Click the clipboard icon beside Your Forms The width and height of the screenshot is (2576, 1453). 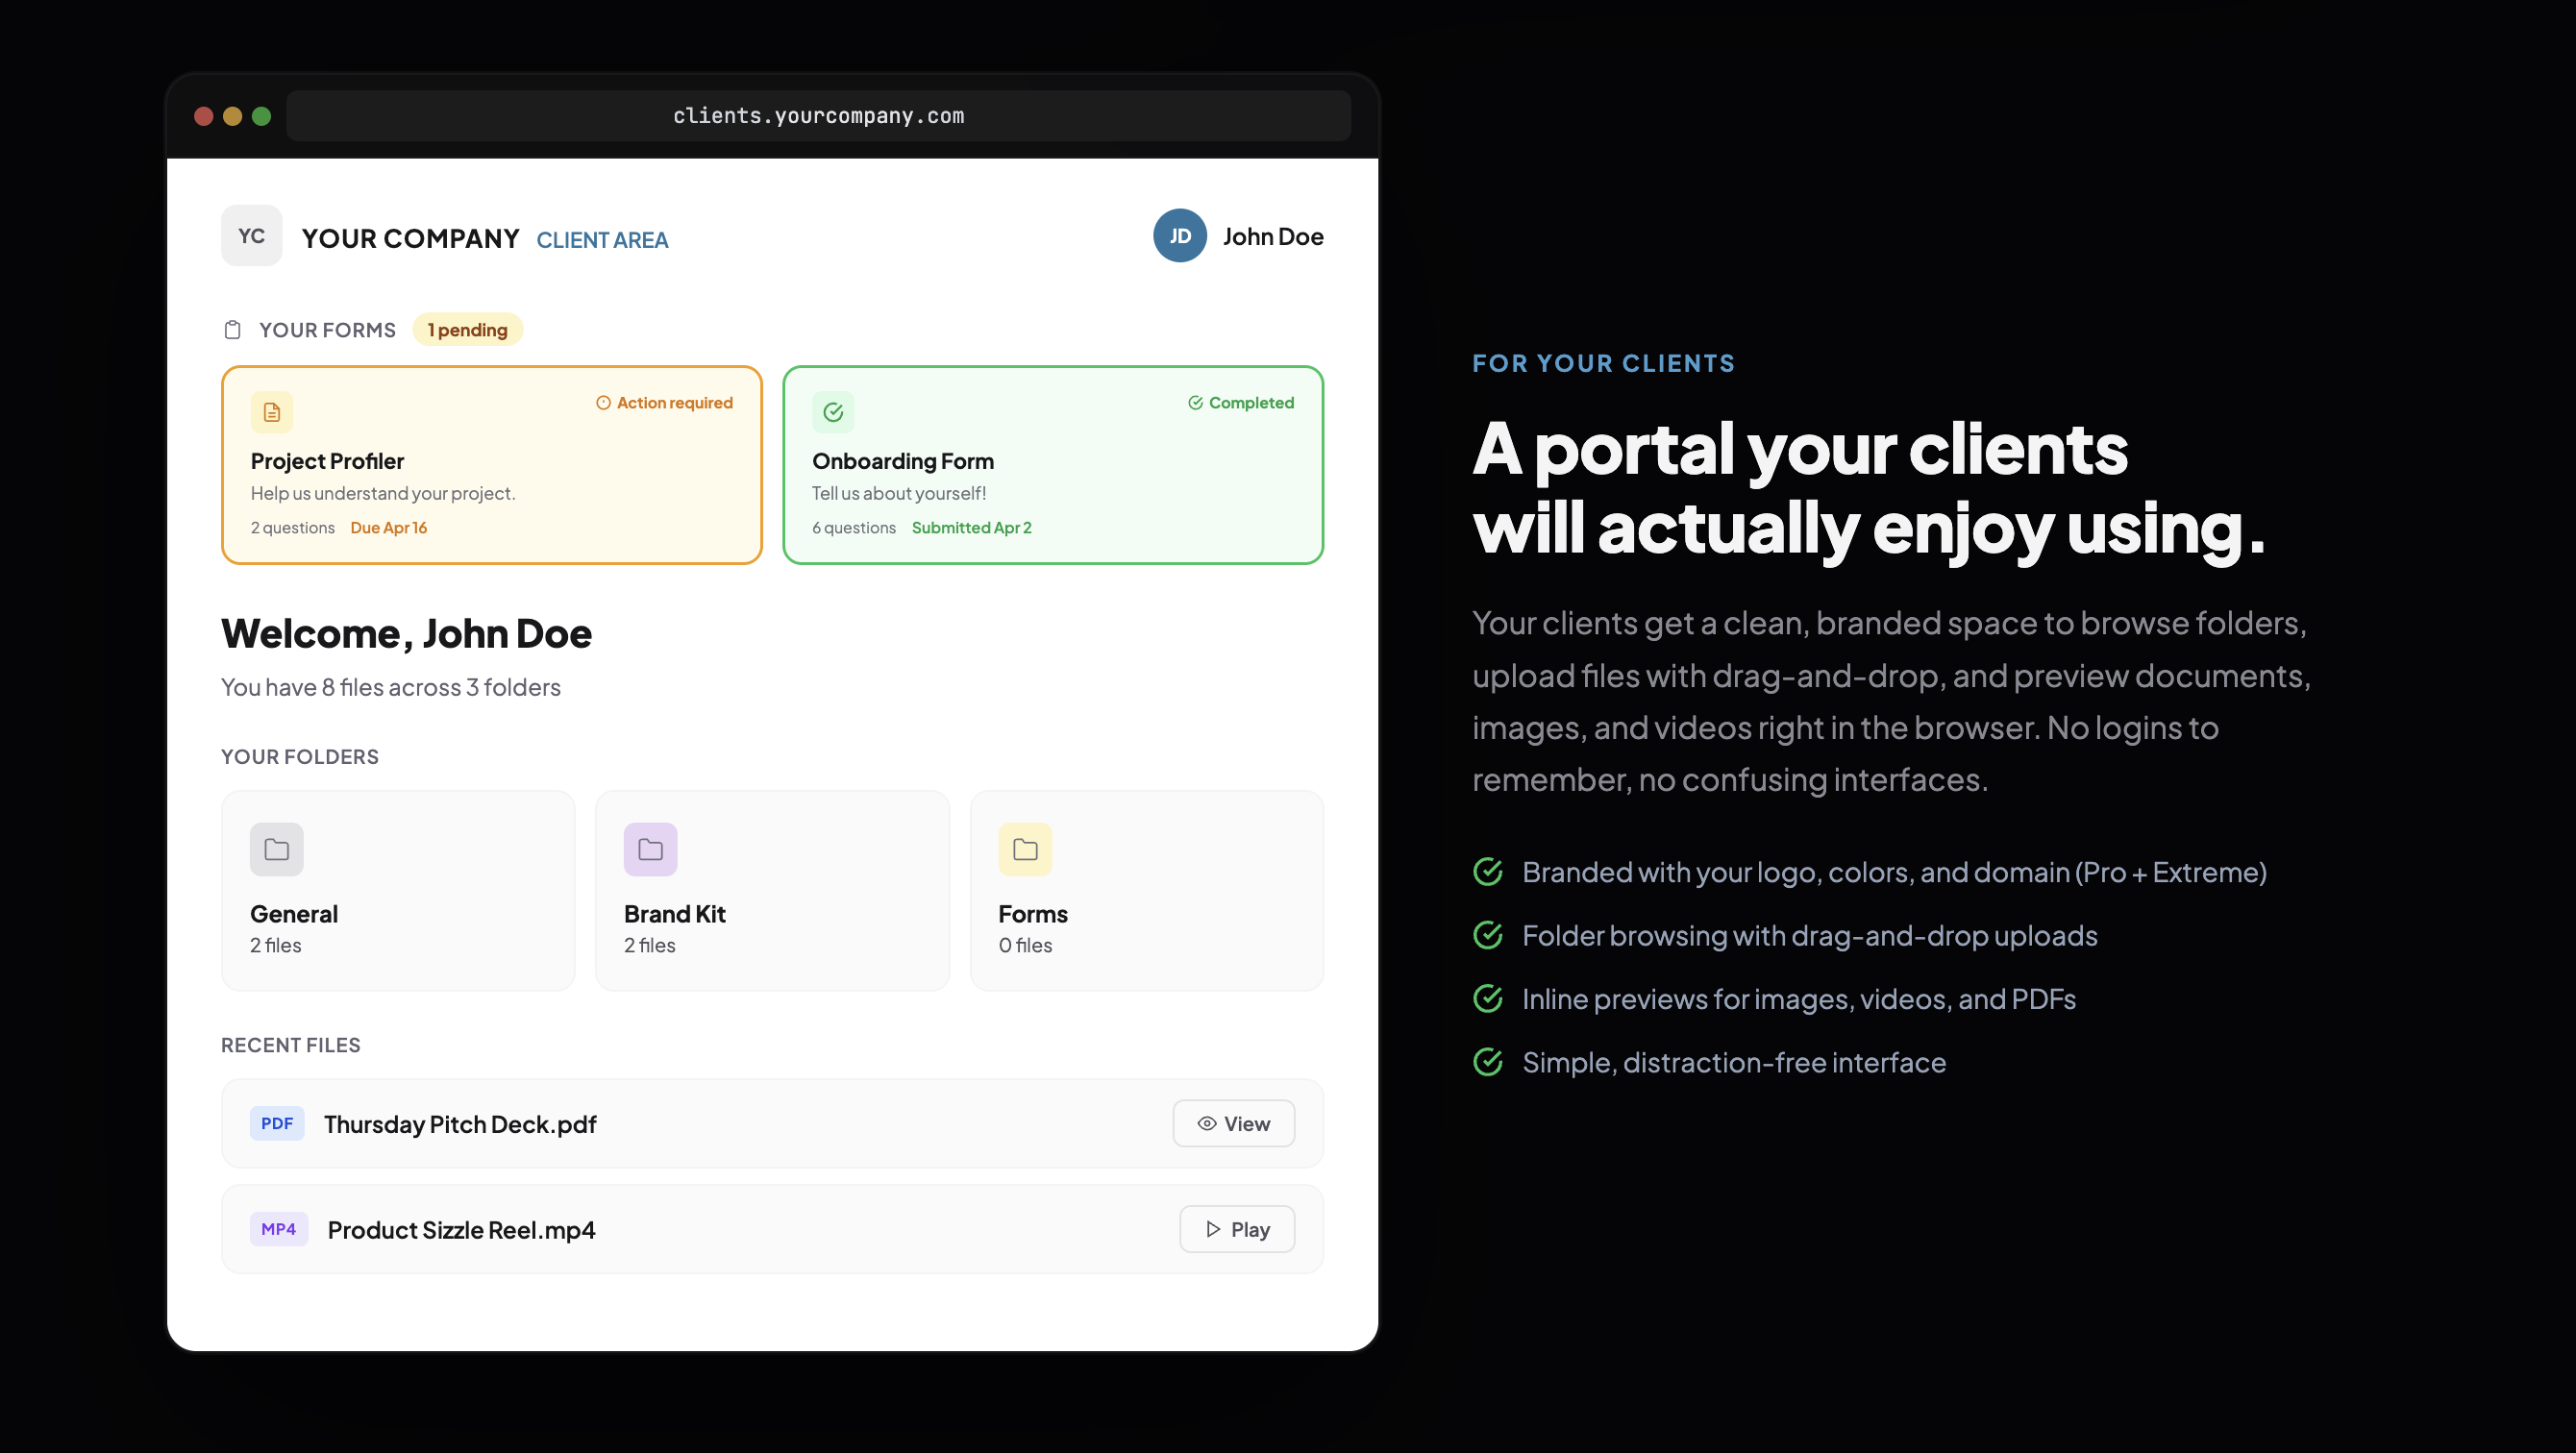[x=233, y=330]
